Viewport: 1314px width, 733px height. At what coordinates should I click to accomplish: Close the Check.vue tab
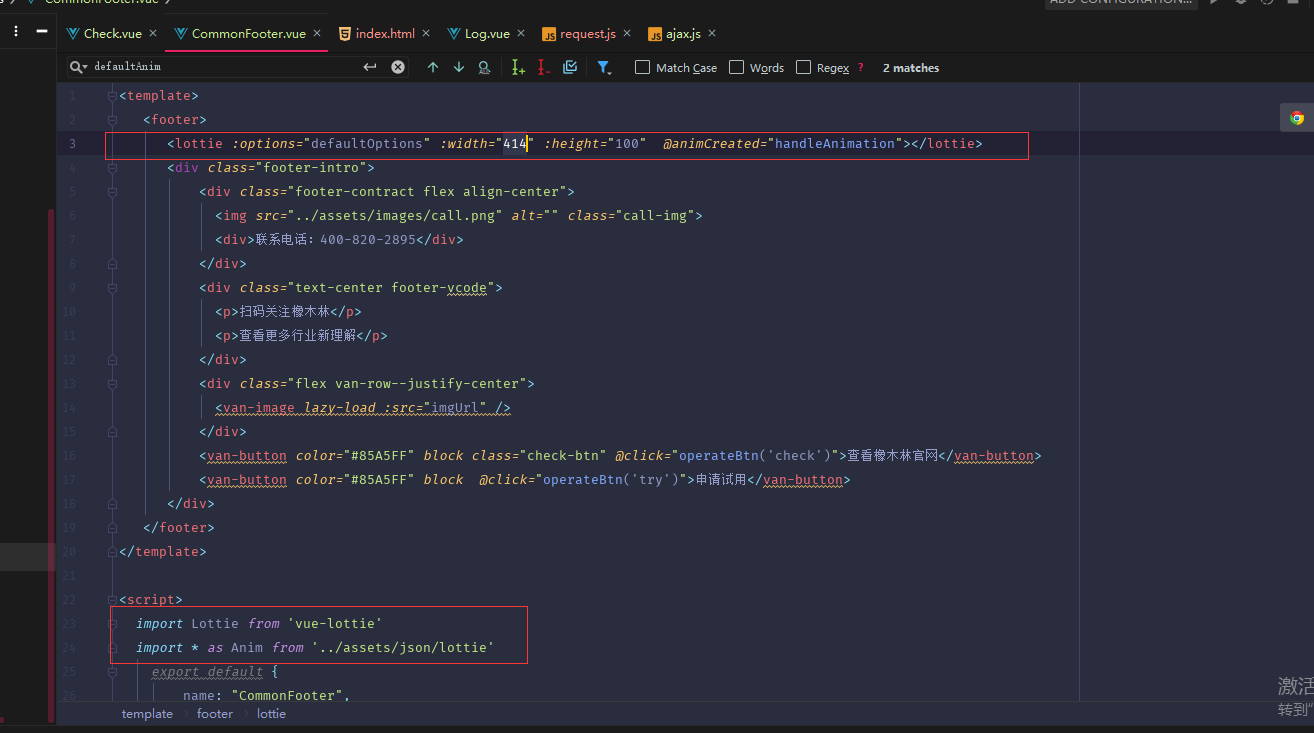point(153,33)
